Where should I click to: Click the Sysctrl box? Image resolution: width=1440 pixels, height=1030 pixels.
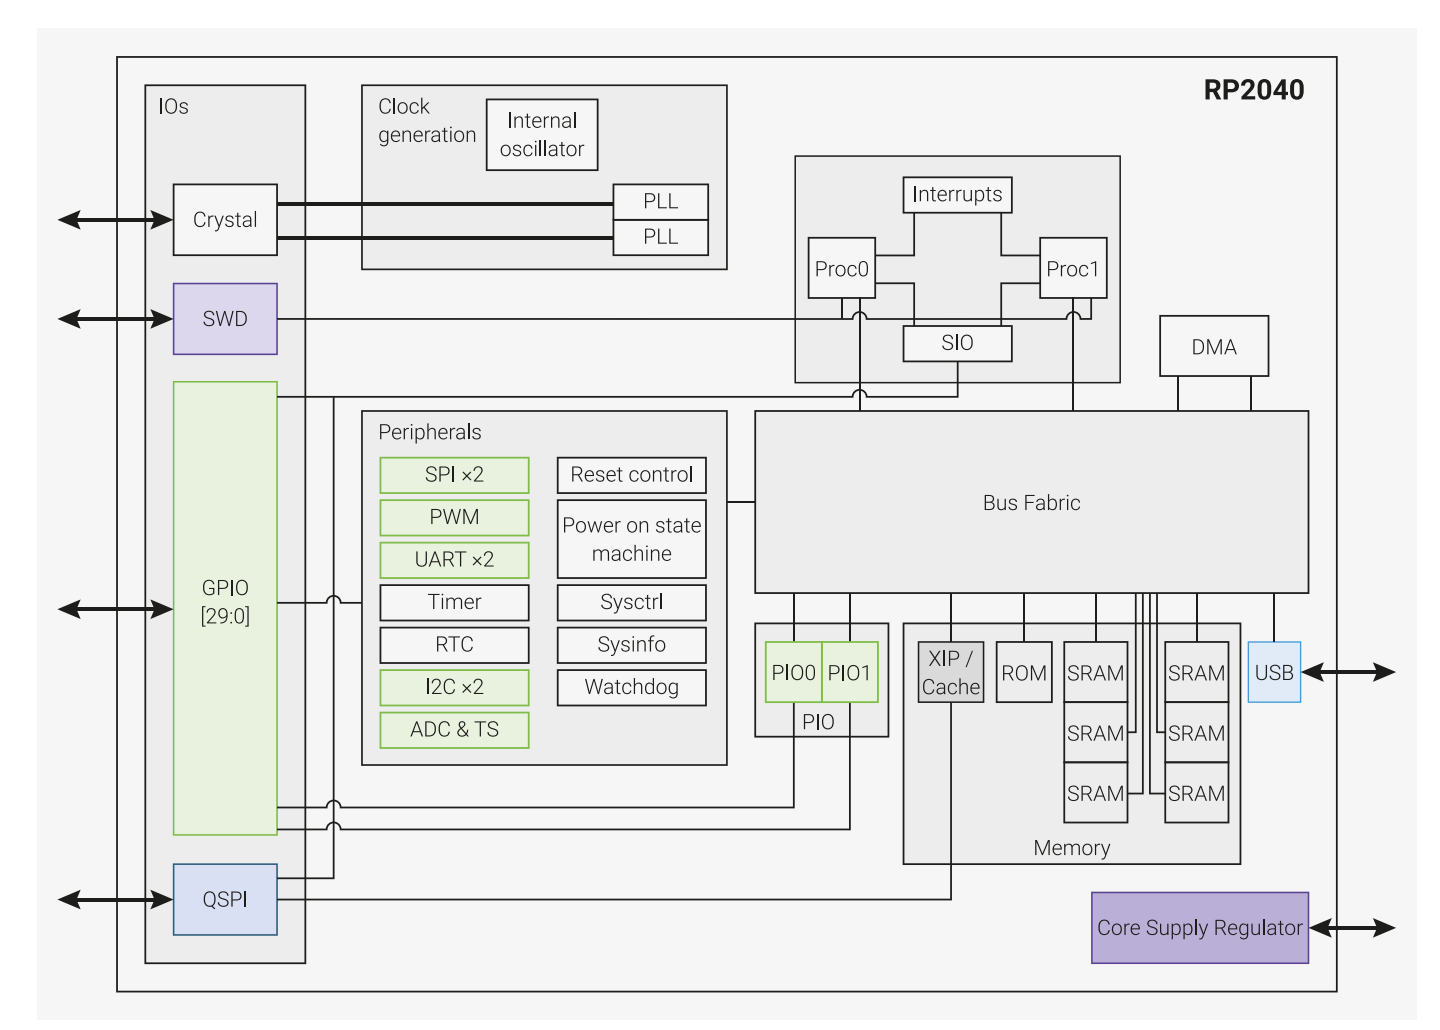[x=631, y=602]
